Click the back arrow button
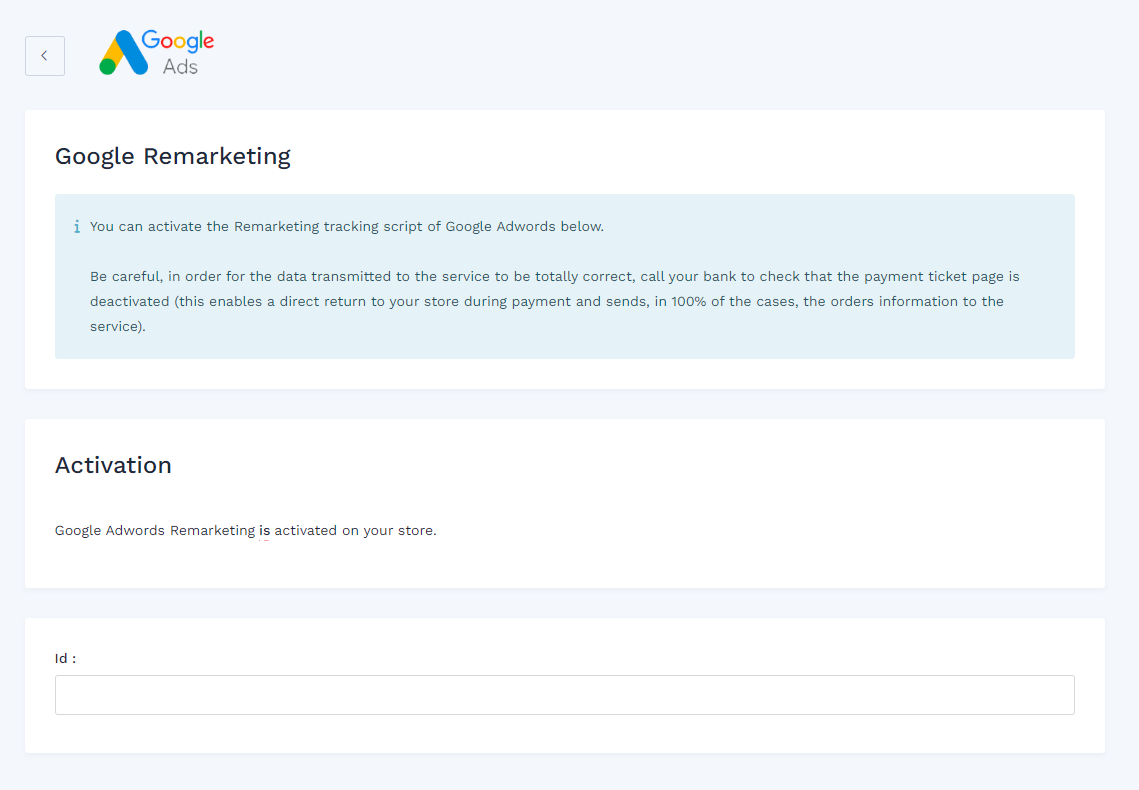 (45, 56)
